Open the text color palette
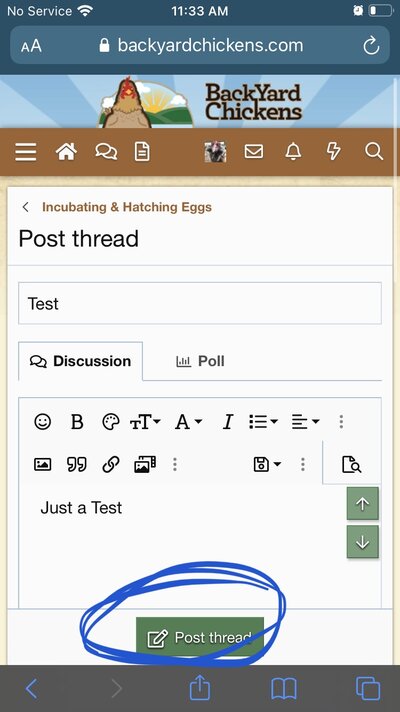Viewport: 400px width, 712px height. [x=111, y=422]
